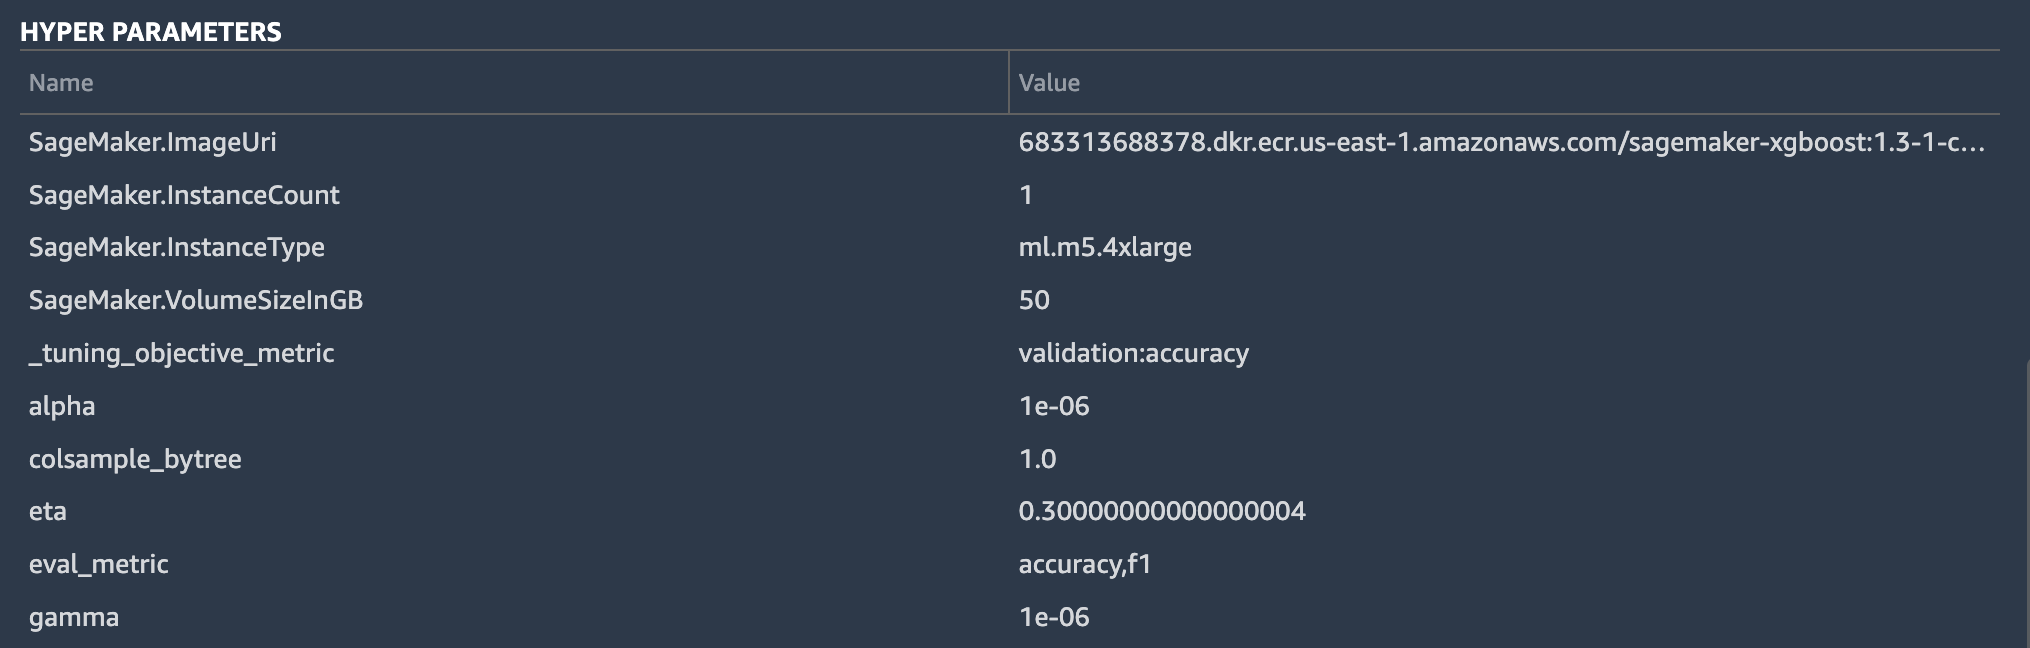Select the SageMaker.ImageUri parameter name
The height and width of the screenshot is (648, 2030).
pos(153,142)
